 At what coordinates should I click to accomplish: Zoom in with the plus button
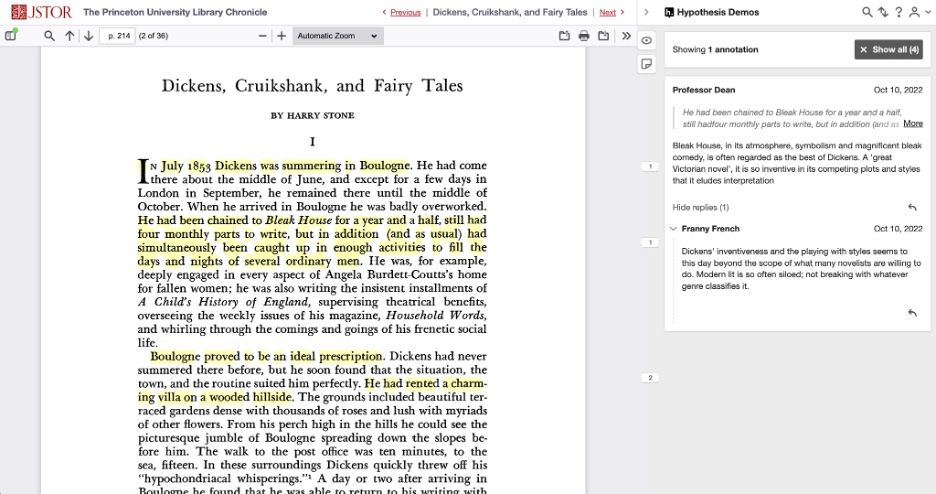coord(282,36)
